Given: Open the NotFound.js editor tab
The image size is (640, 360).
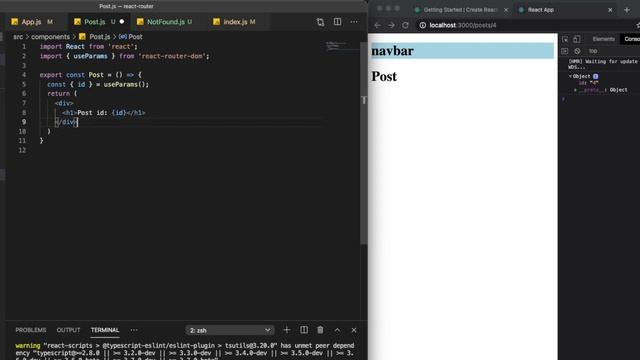Looking at the screenshot, I should 165,22.
